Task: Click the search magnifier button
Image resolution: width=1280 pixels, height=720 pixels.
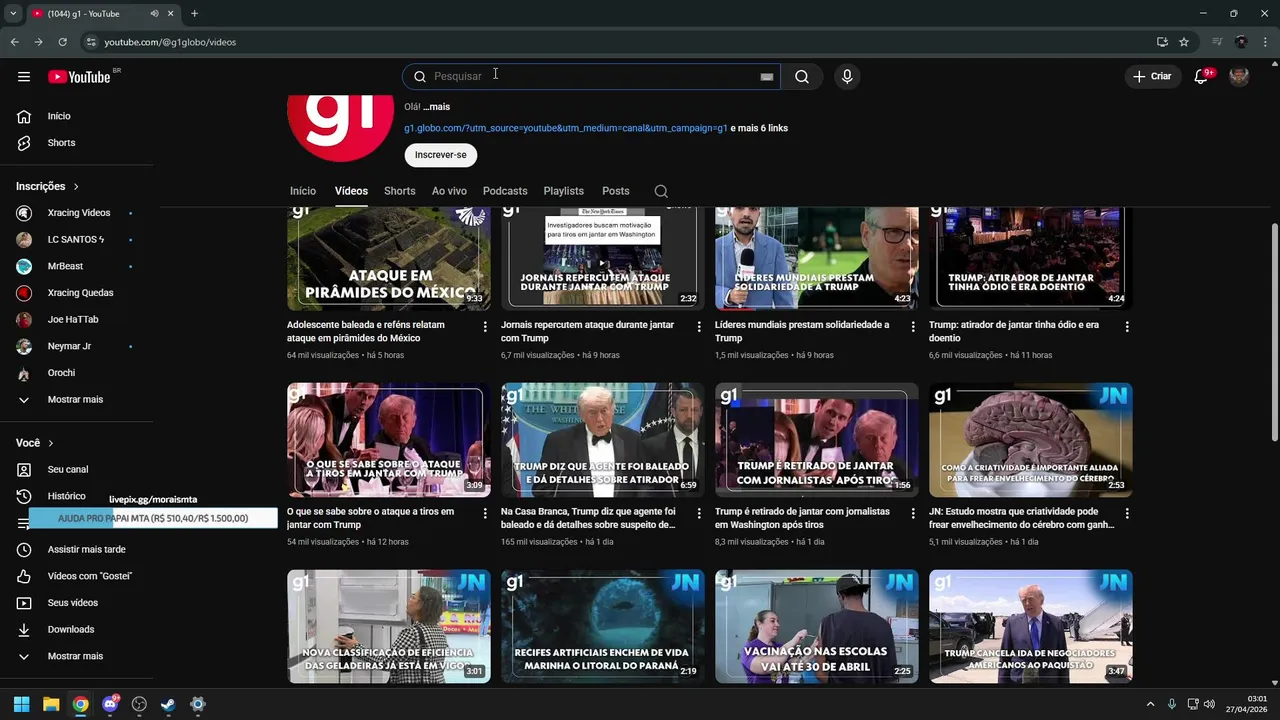Action: 802,77
